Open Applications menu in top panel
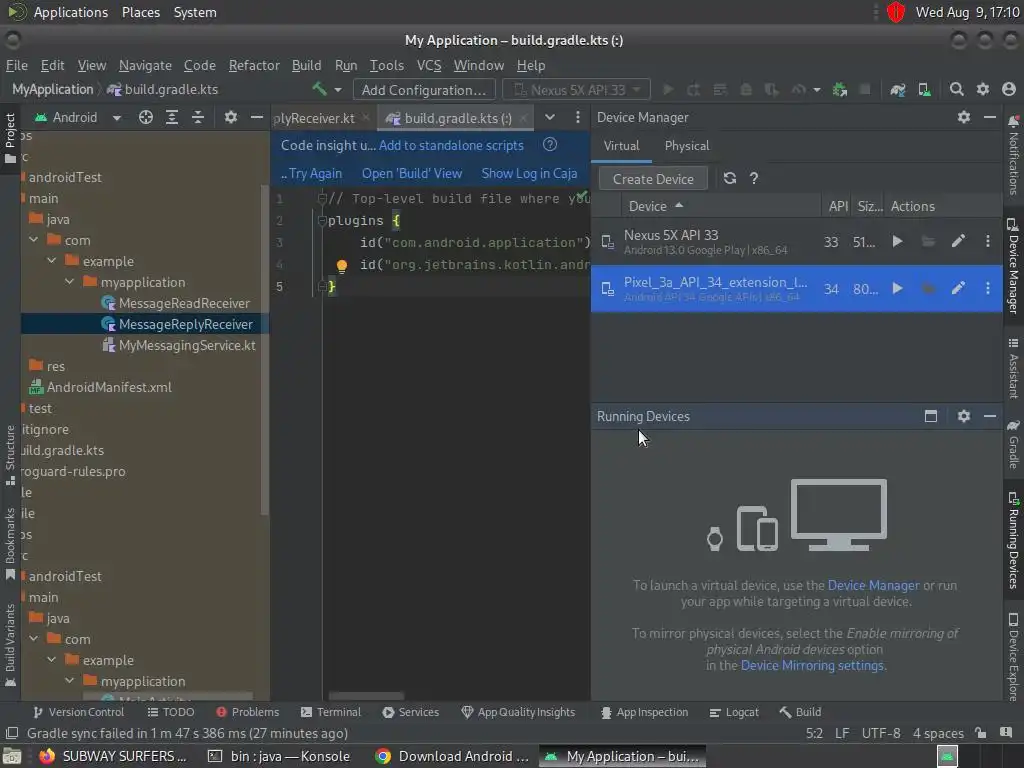Image resolution: width=1024 pixels, height=768 pixels. coord(71,12)
